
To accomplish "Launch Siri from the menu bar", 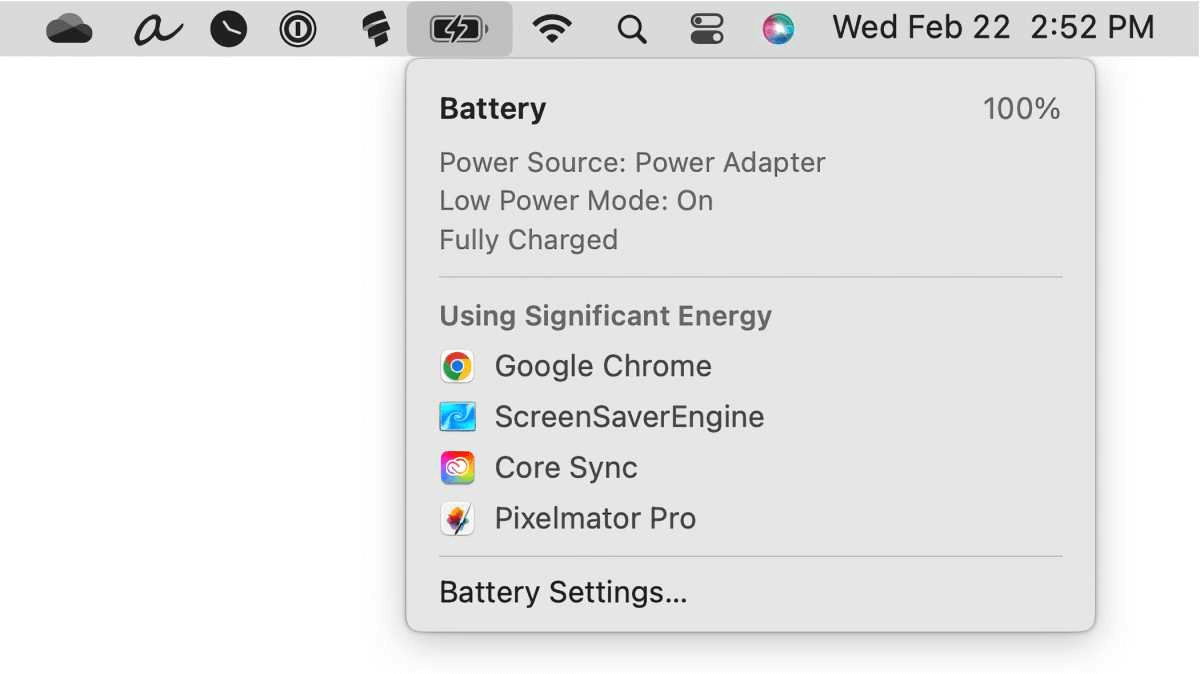I will click(x=778, y=29).
